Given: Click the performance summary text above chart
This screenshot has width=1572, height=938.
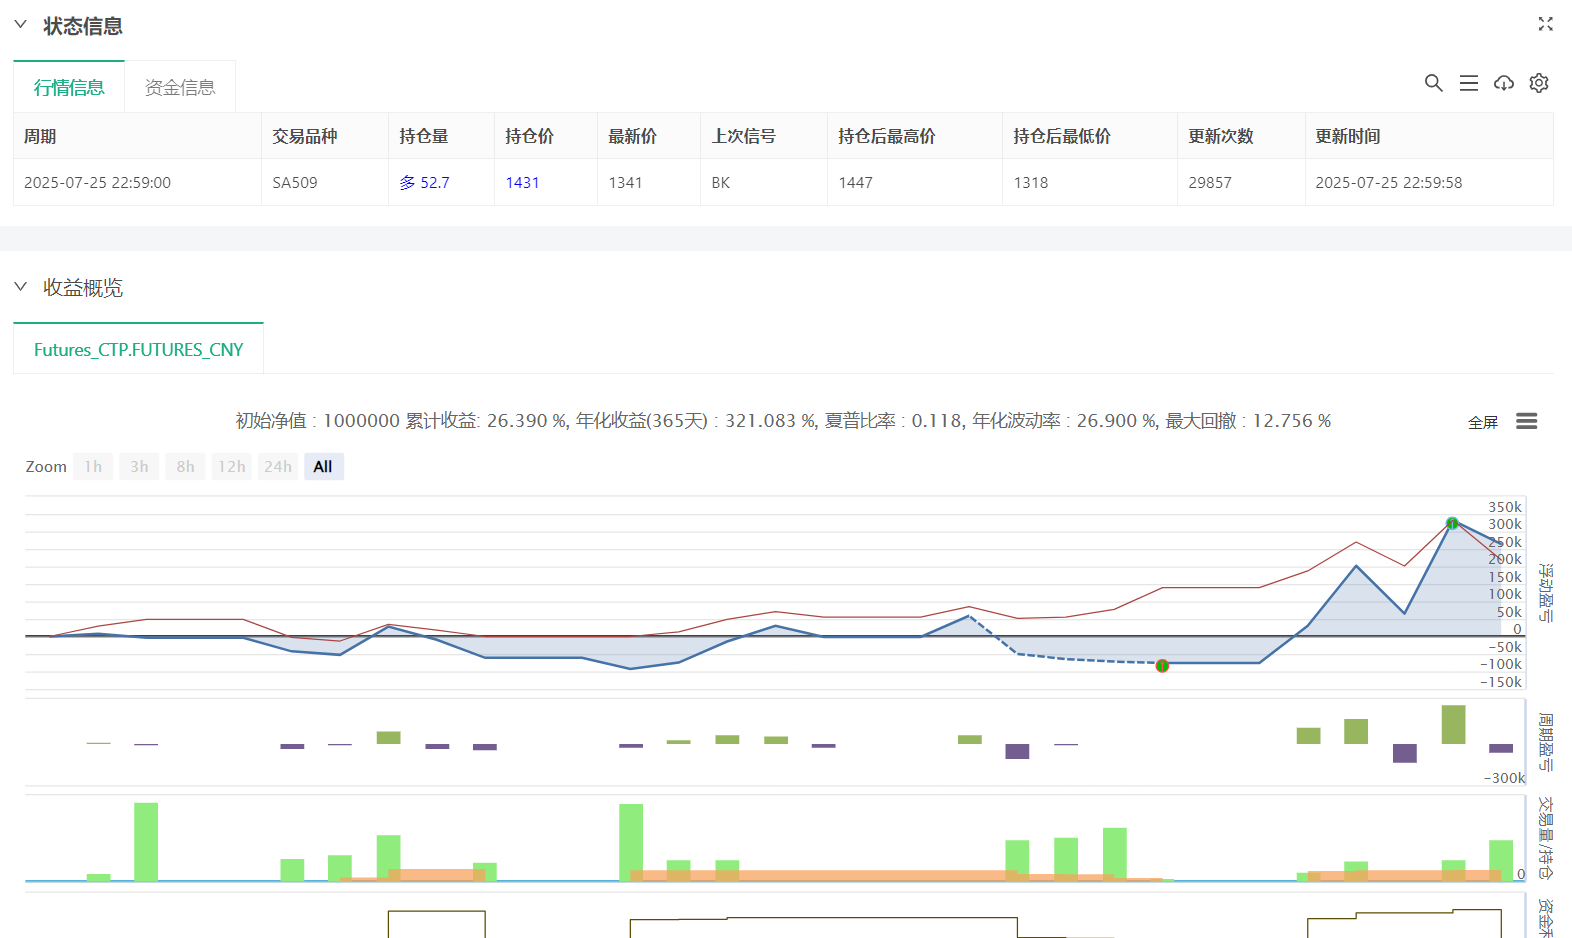Looking at the screenshot, I should (783, 421).
